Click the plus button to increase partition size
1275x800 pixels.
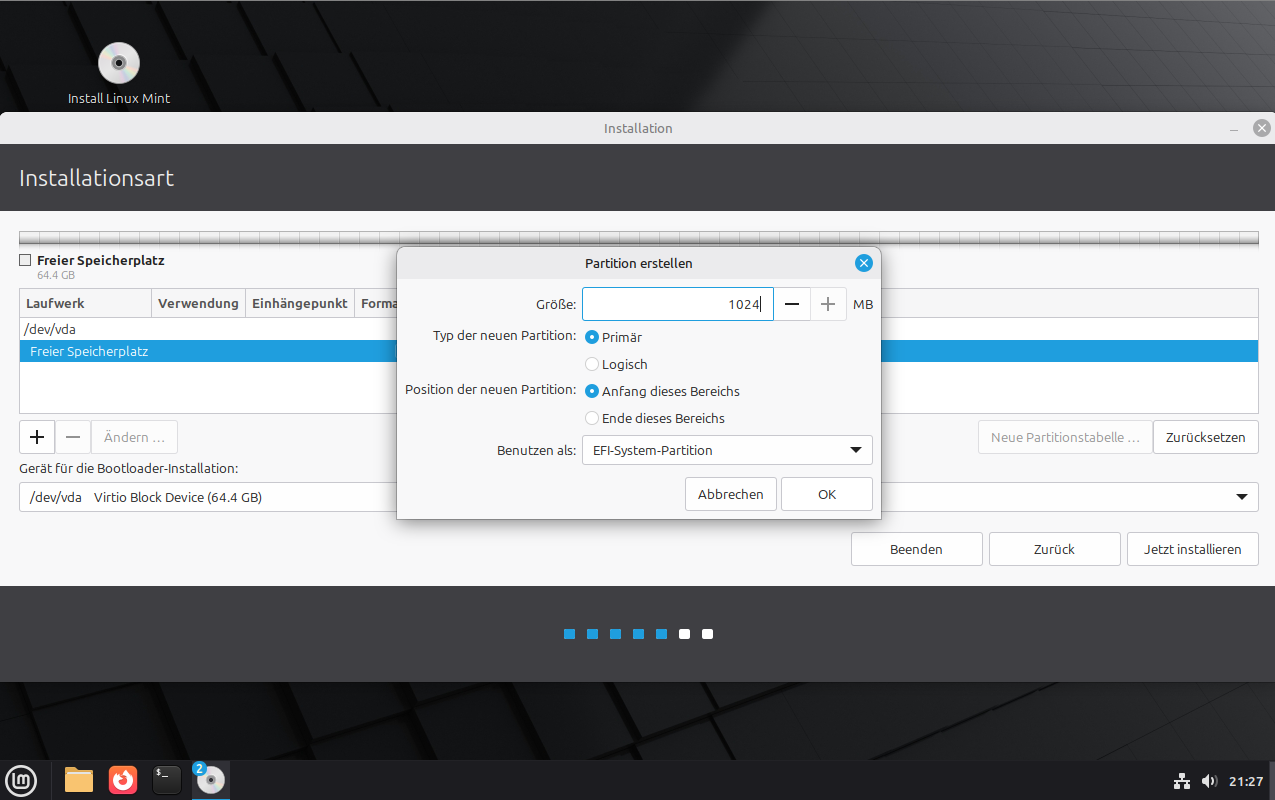tap(828, 304)
